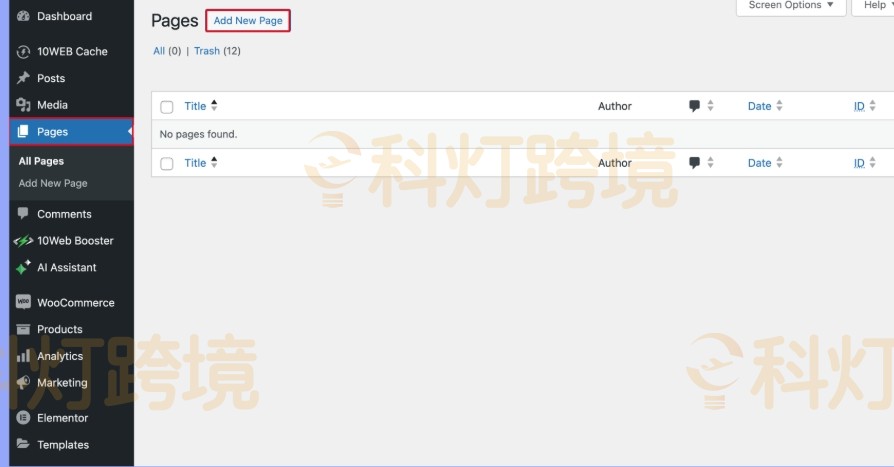The height and width of the screenshot is (467, 894).
Task: Open the Analytics menu
Action: point(71,356)
